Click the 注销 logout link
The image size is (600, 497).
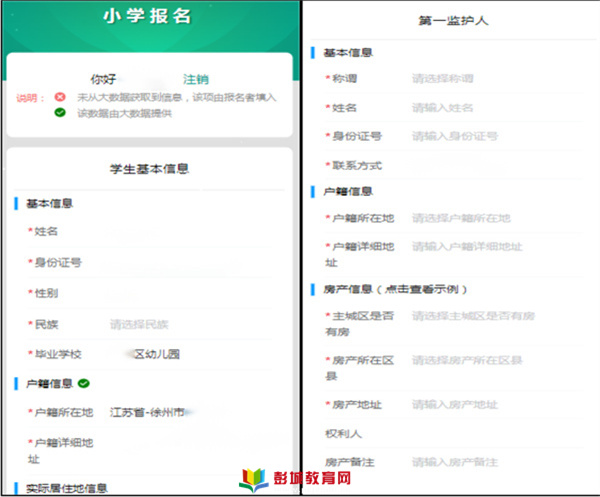coord(196,79)
